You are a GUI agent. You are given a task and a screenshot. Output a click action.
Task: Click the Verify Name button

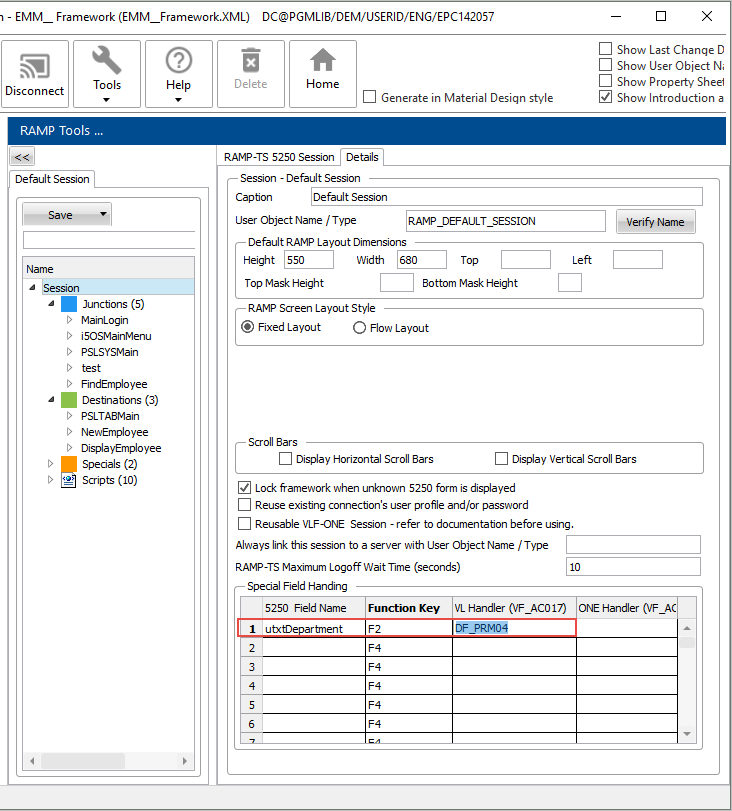coord(655,222)
